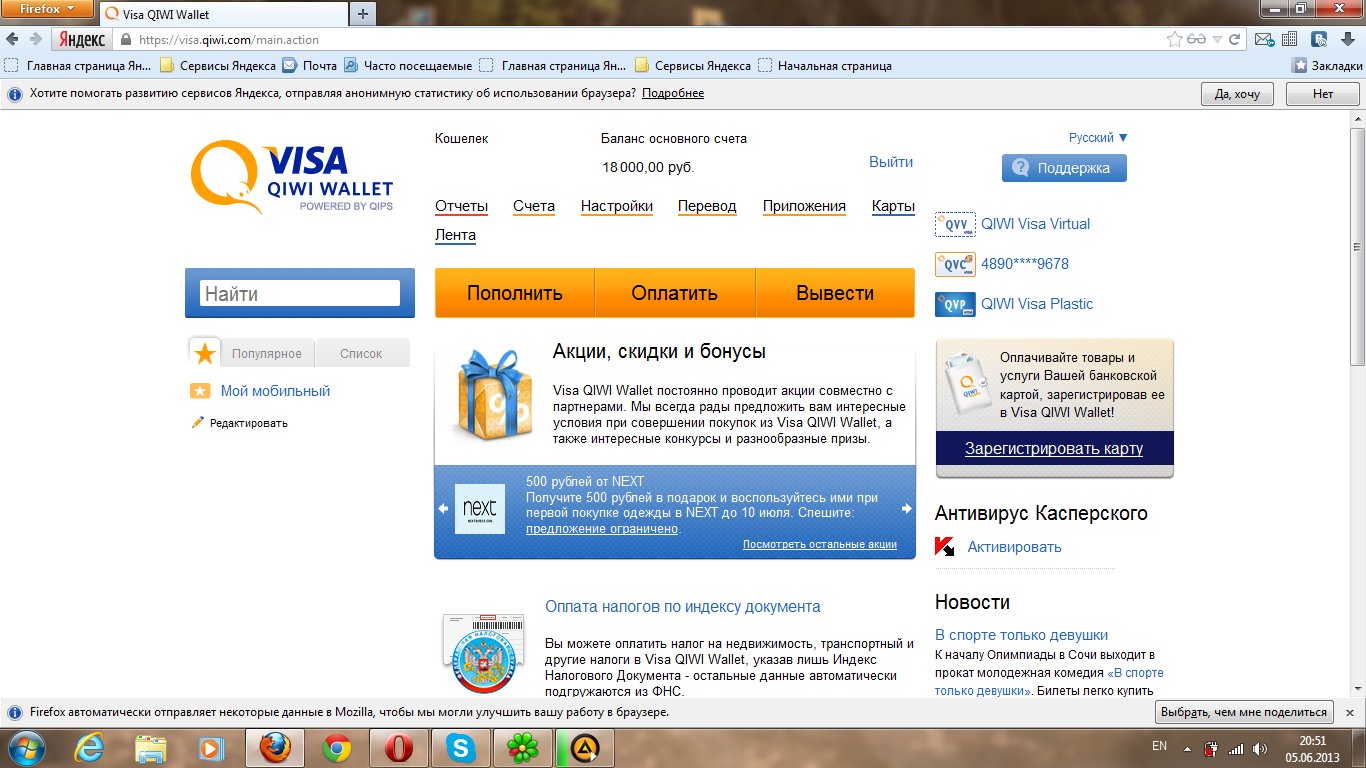1366x768 pixels.
Task: Switch to the Популярное tab
Action: (x=267, y=354)
